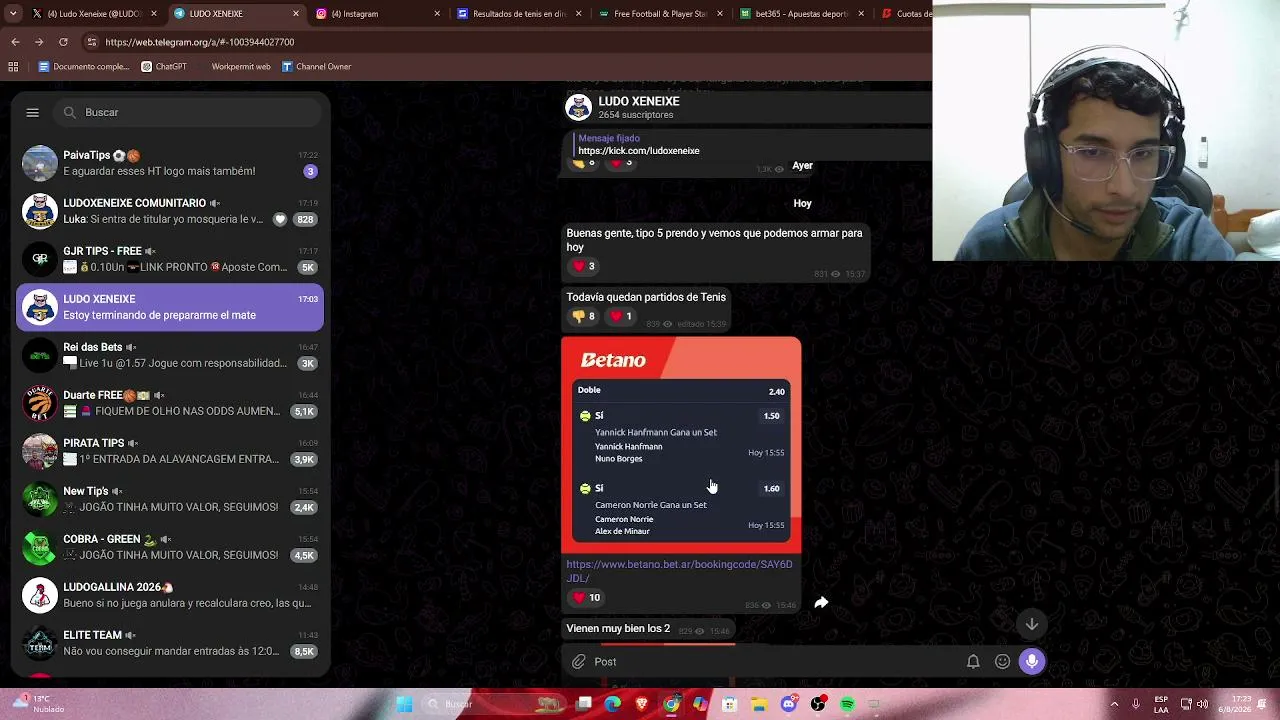The height and width of the screenshot is (720, 1280).
Task: Click the PaivaTips avatar
Action: (x=40, y=163)
